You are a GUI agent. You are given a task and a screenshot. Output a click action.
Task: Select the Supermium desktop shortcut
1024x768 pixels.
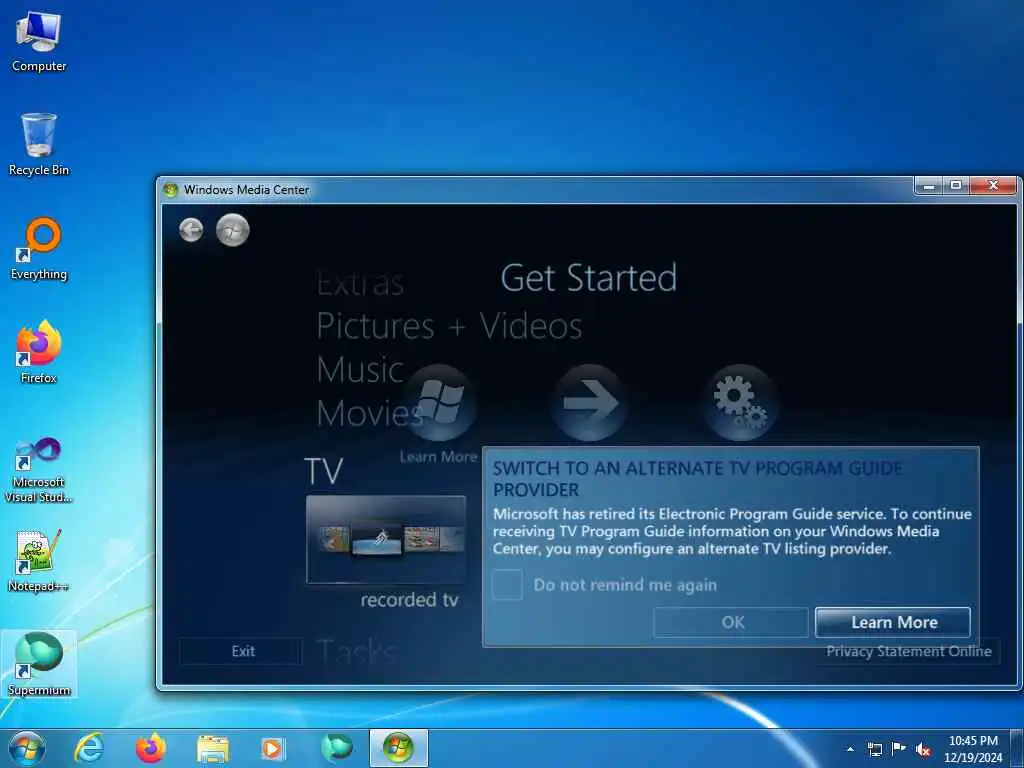[x=39, y=664]
